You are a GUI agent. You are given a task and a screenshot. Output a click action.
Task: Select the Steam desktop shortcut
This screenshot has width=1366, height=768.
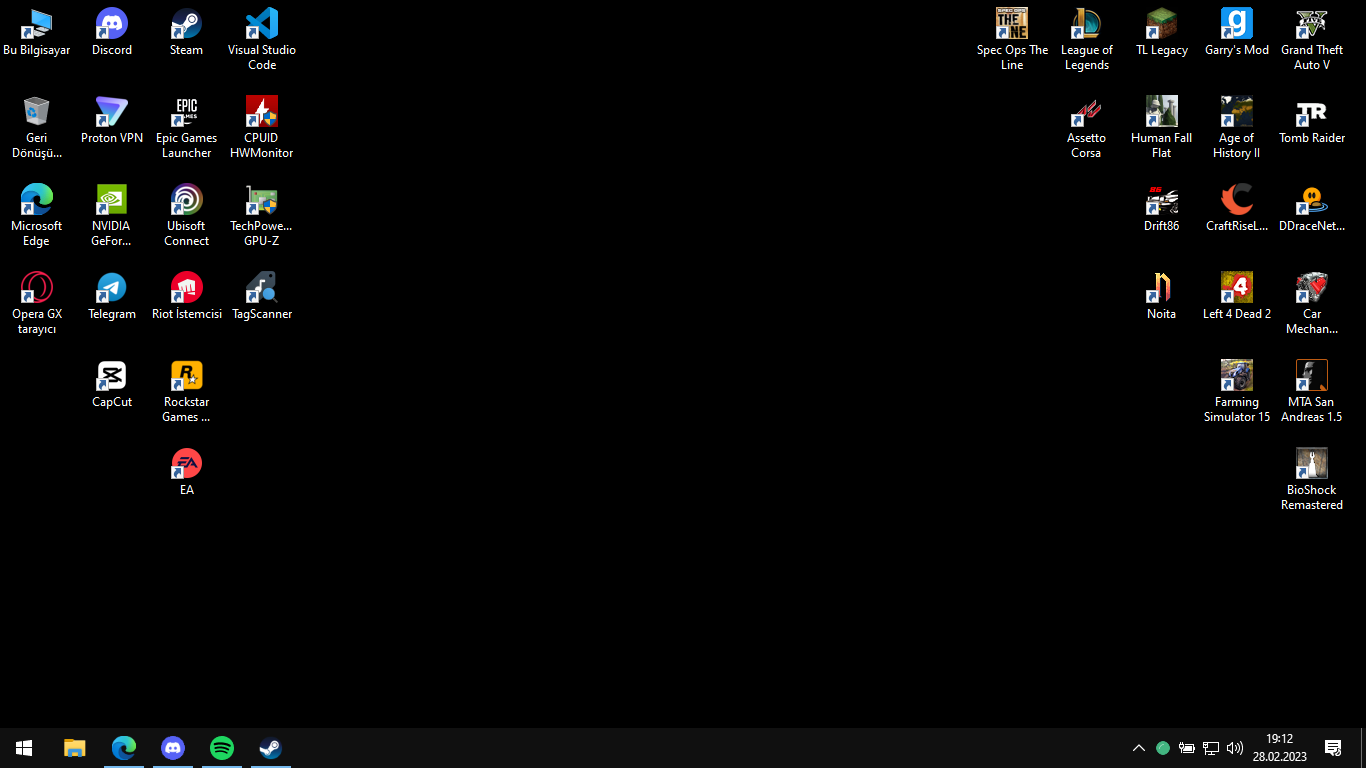(187, 33)
